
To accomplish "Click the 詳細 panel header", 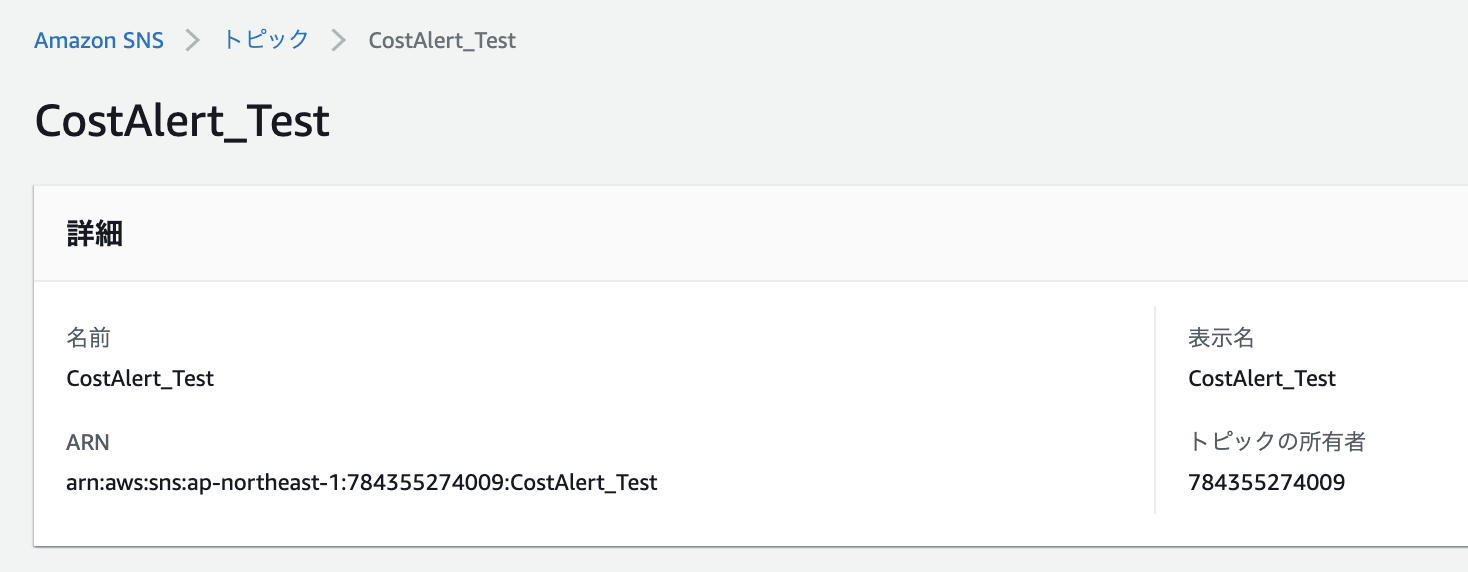I will 95,234.
